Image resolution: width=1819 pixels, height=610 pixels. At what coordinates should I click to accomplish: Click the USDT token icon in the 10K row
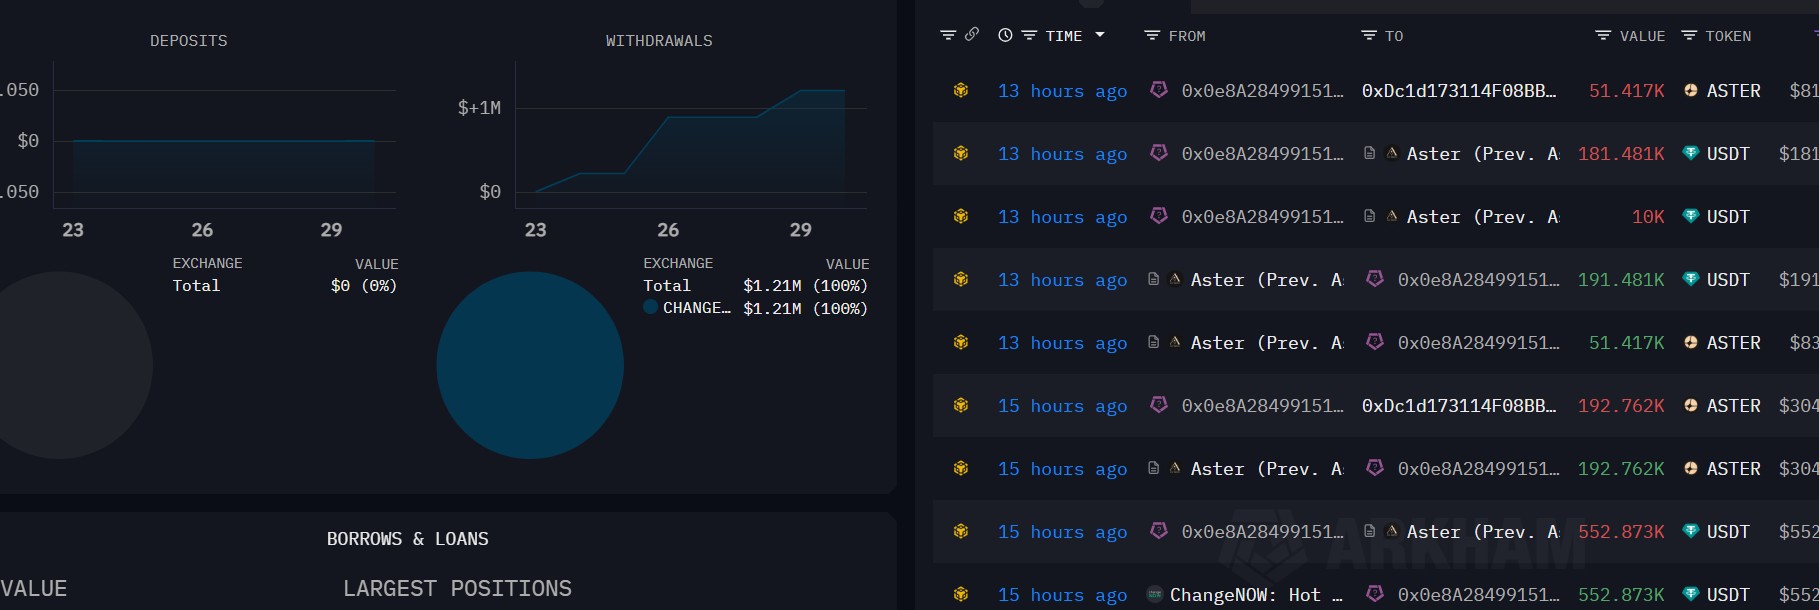[1691, 216]
